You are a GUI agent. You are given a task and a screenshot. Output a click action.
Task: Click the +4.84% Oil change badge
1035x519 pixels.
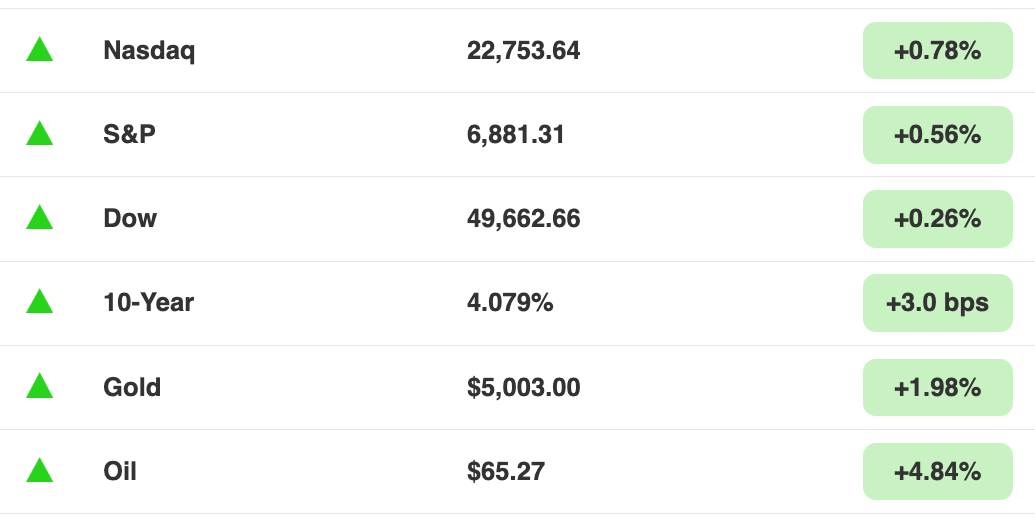[937, 471]
